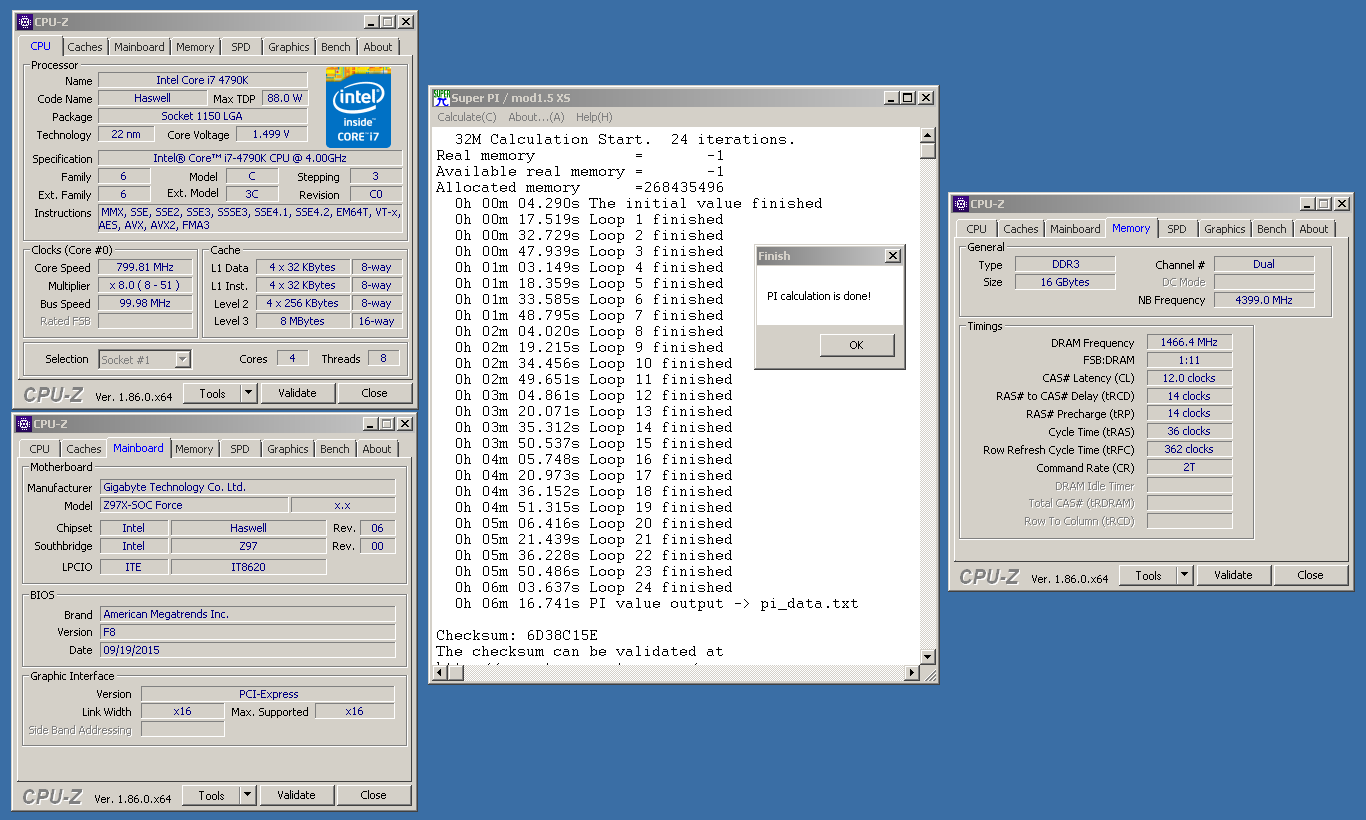Open the Memory tab in the top-left CPU-Z window

(x=195, y=47)
